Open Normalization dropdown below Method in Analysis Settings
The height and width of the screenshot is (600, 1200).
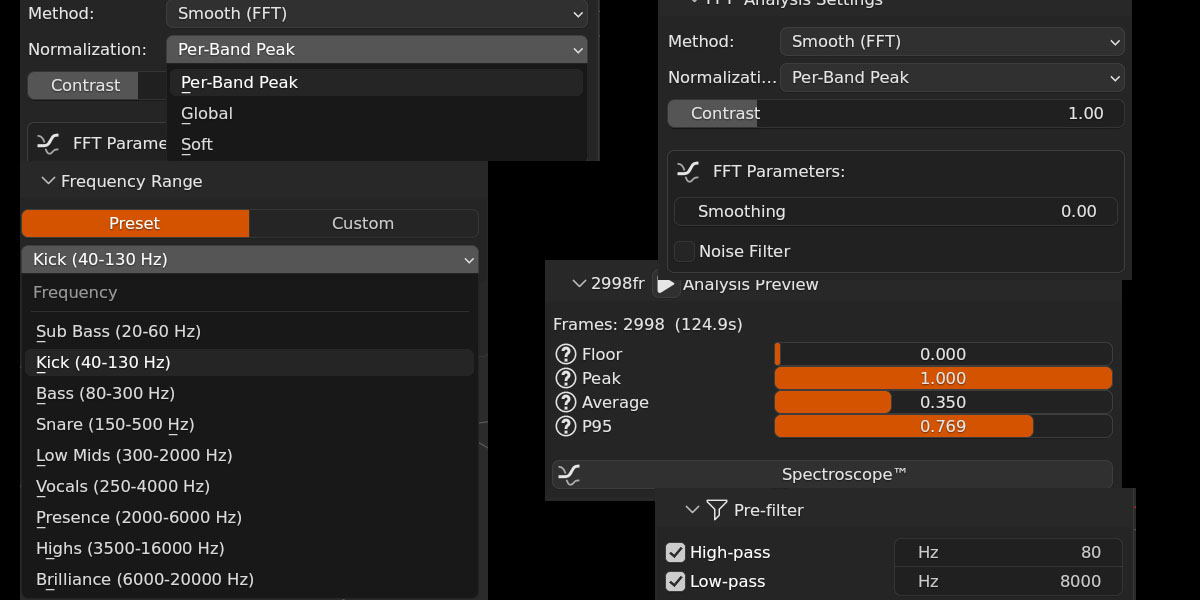click(952, 77)
